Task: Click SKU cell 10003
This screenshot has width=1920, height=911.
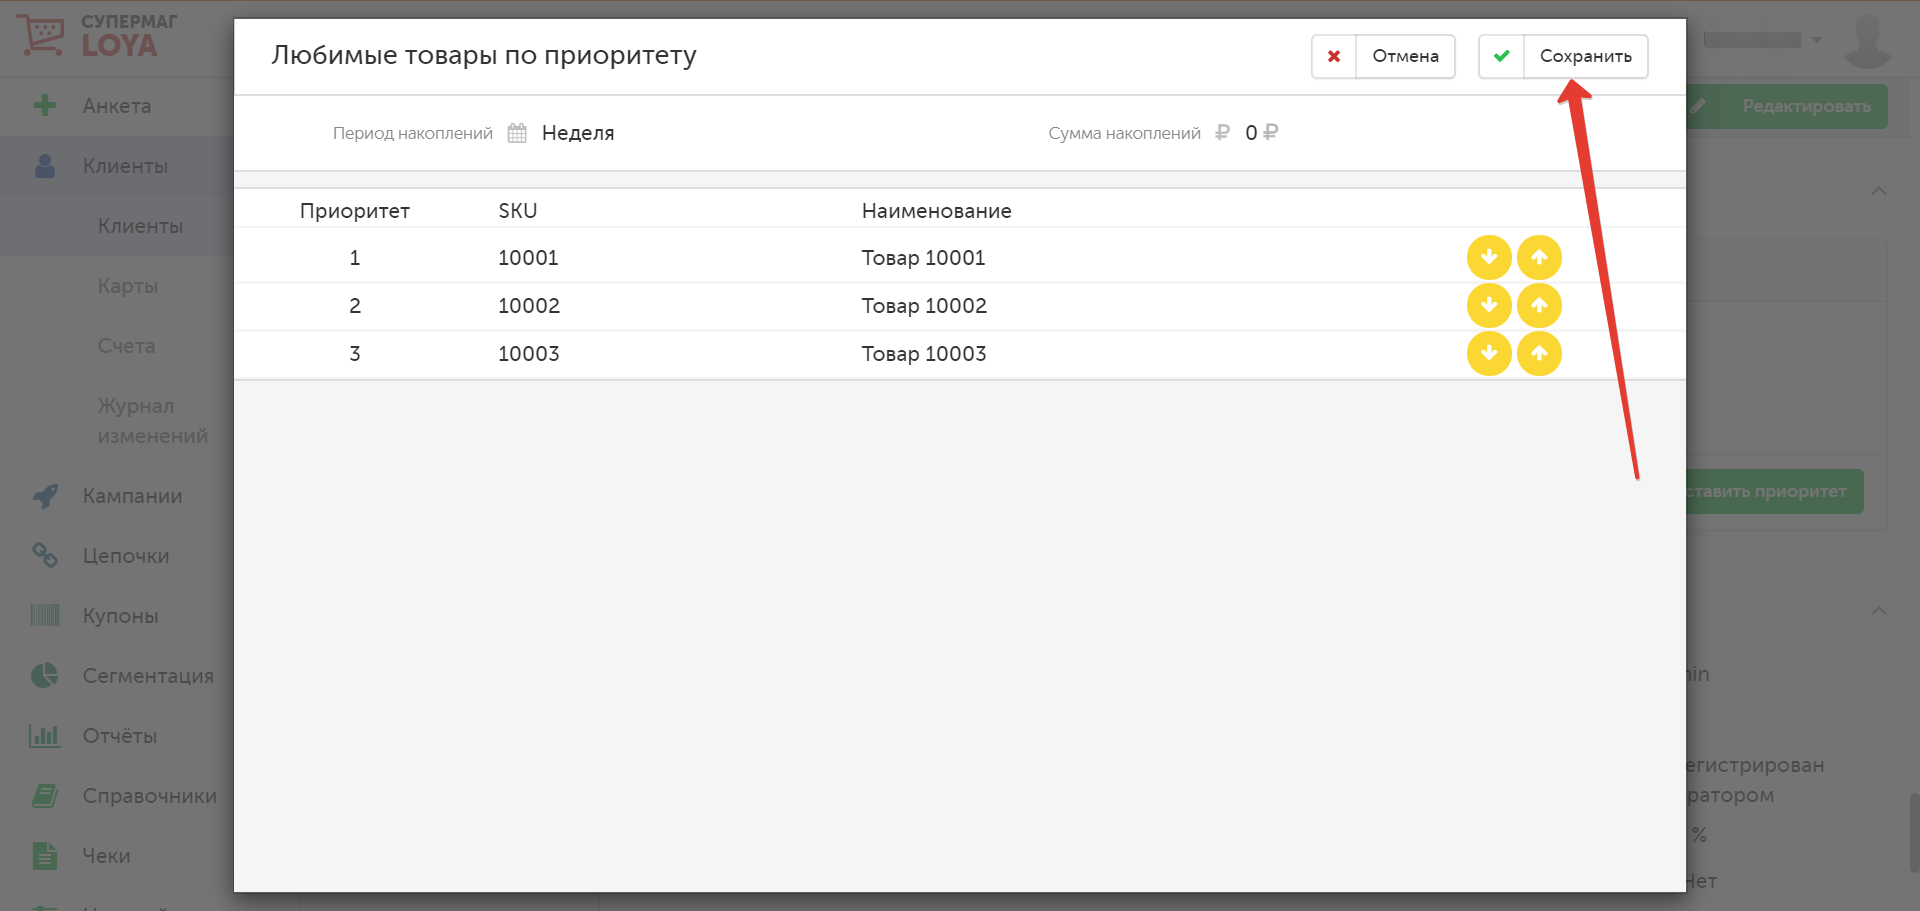Action: point(529,354)
